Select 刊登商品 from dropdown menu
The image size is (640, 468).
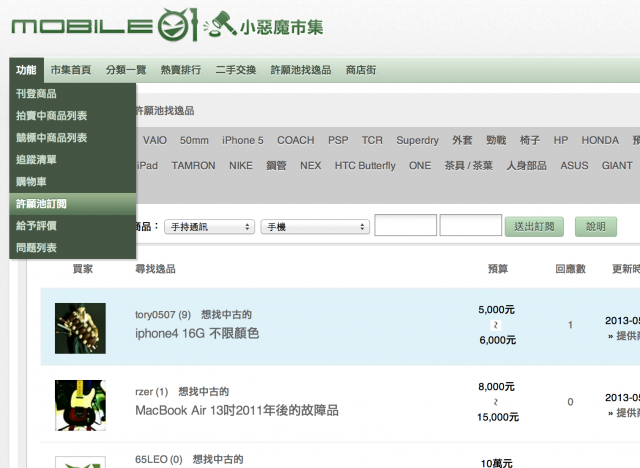click(73, 94)
